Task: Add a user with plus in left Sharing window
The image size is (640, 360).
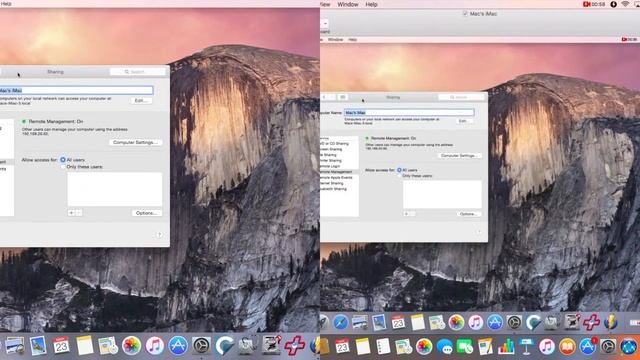Action: (x=71, y=213)
